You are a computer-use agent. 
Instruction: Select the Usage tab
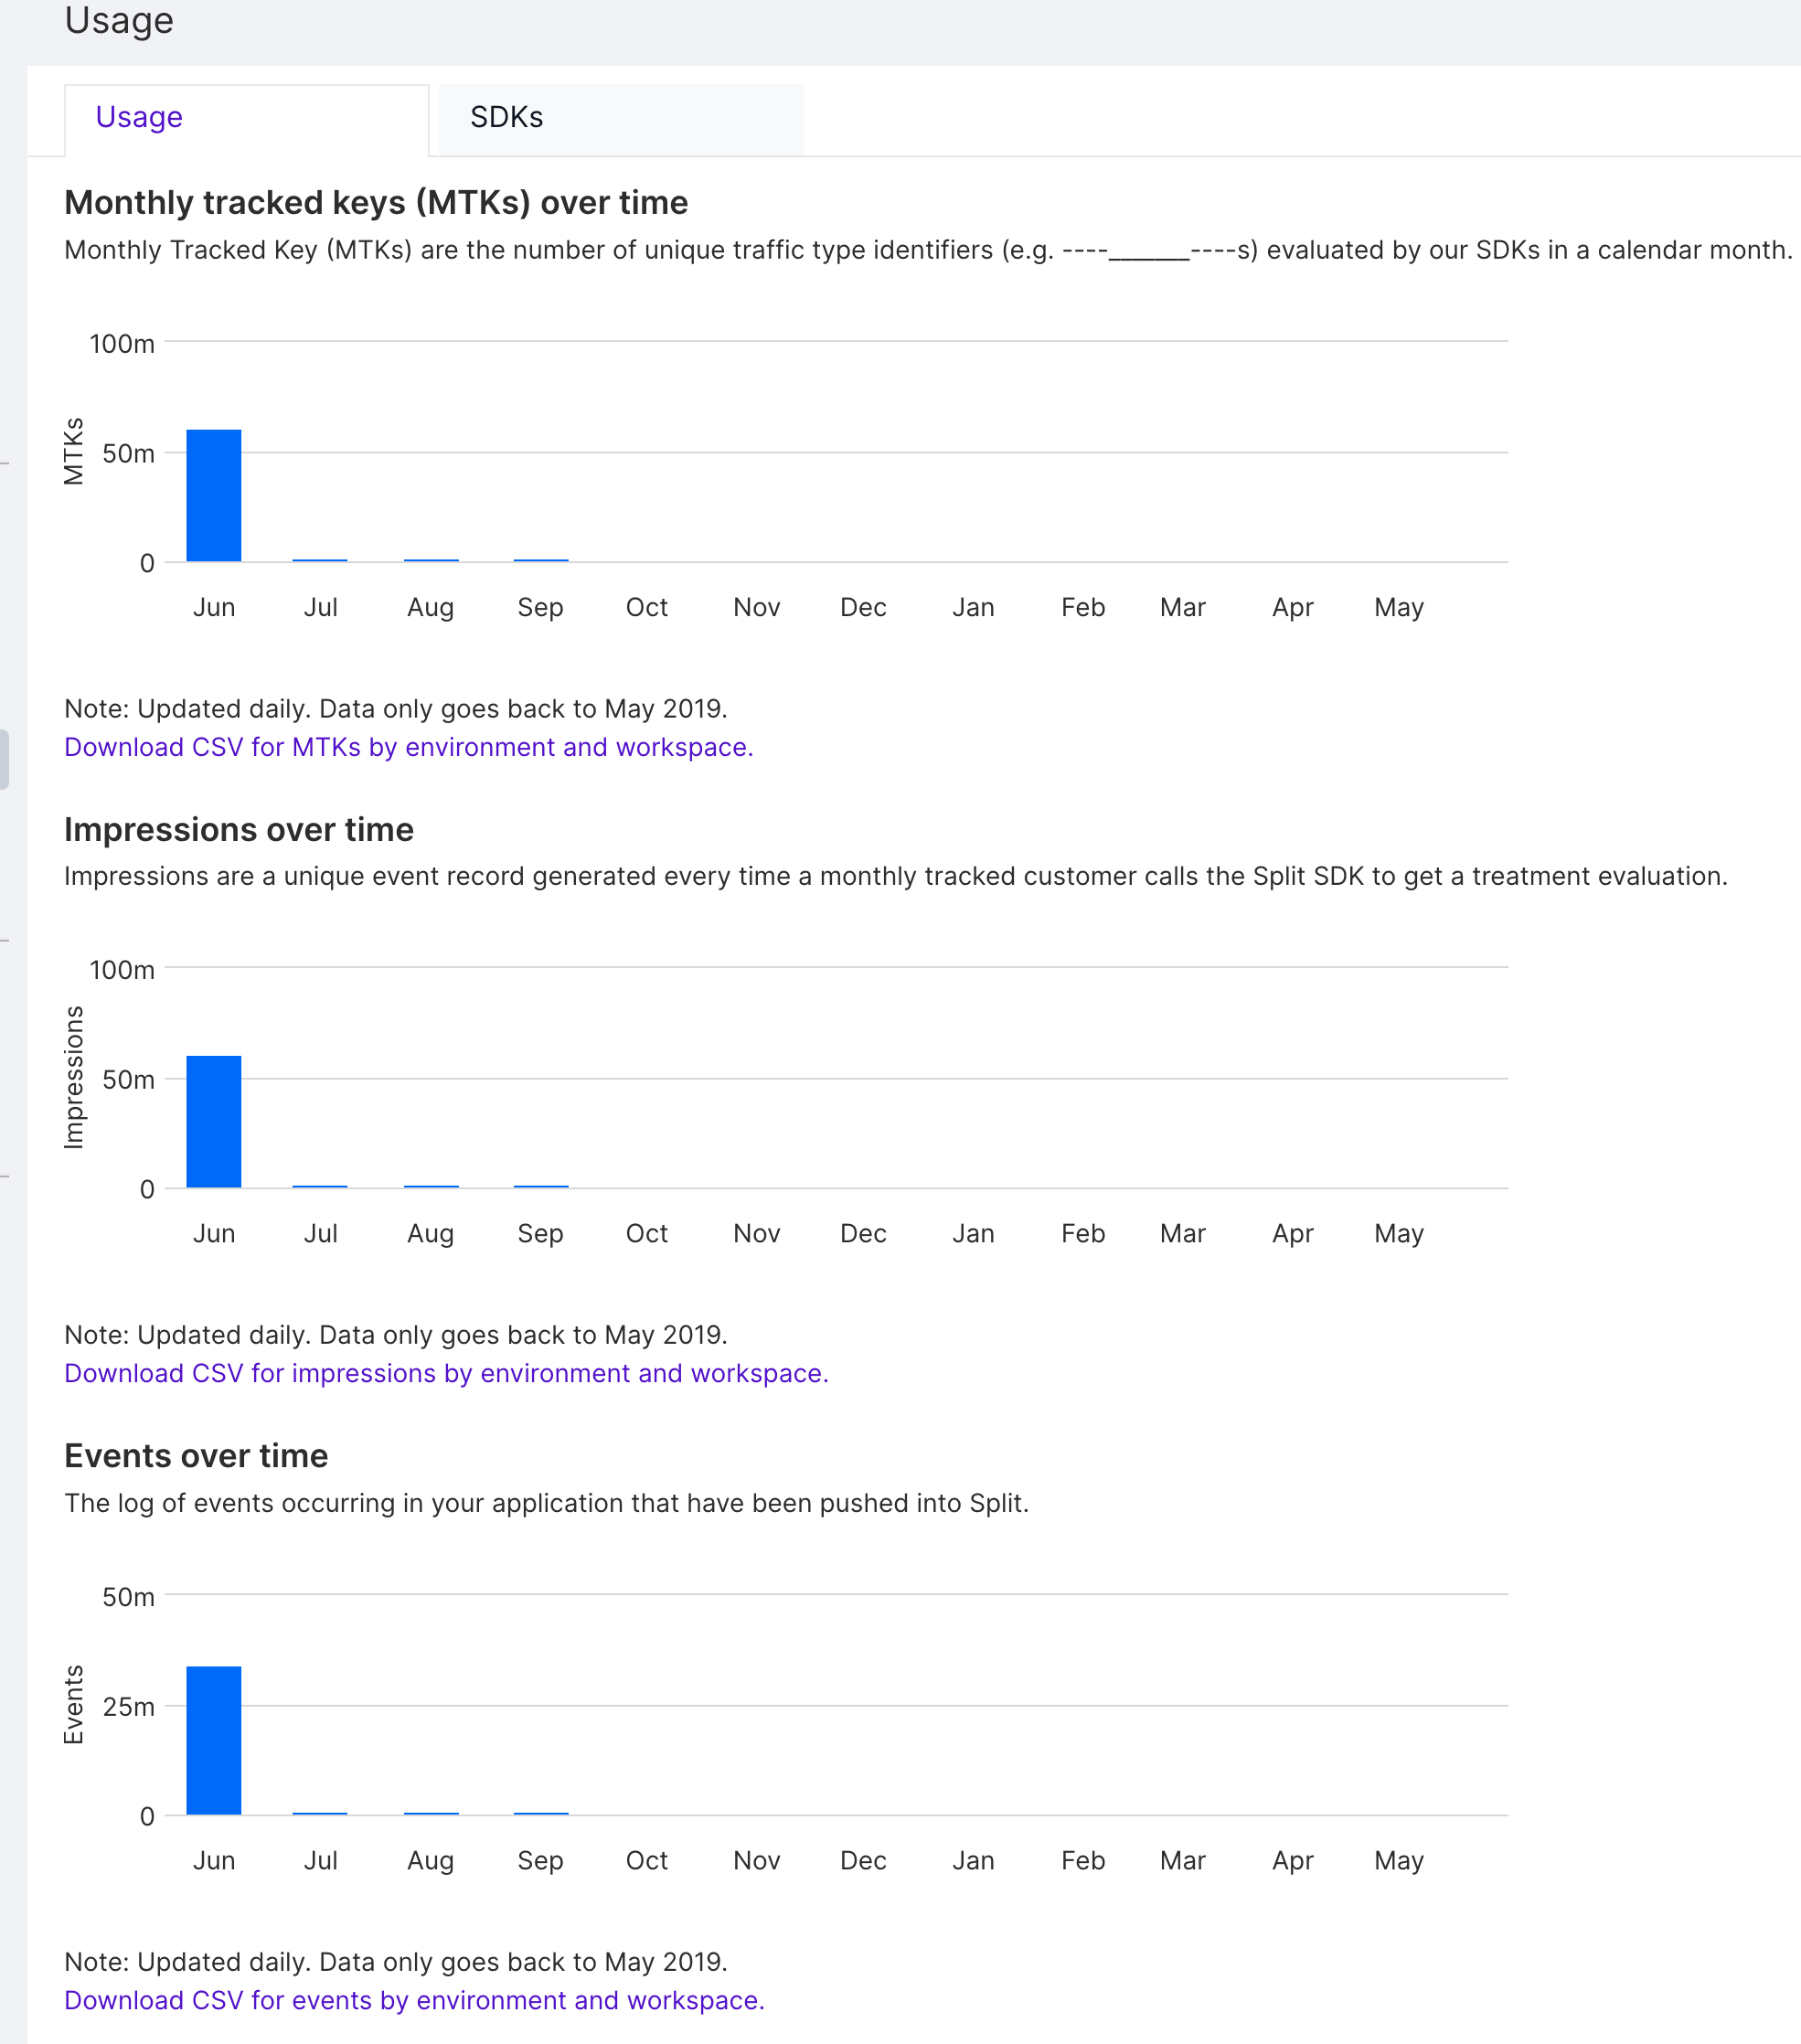pyautogui.click(x=139, y=118)
